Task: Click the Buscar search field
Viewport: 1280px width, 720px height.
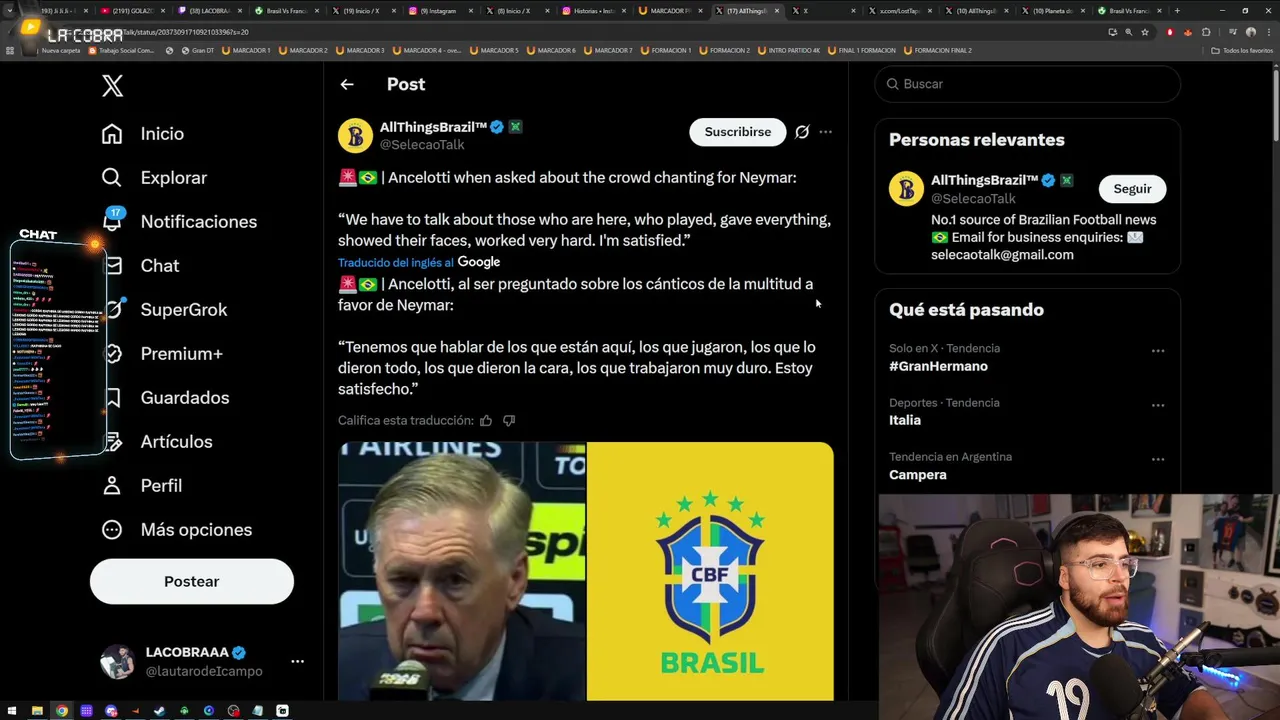Action: pos(1028,84)
